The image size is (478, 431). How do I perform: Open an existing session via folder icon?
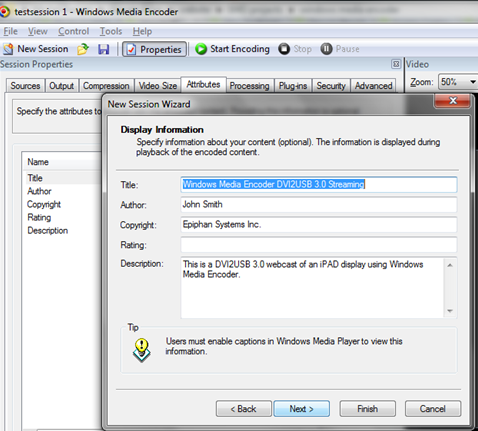pos(83,49)
